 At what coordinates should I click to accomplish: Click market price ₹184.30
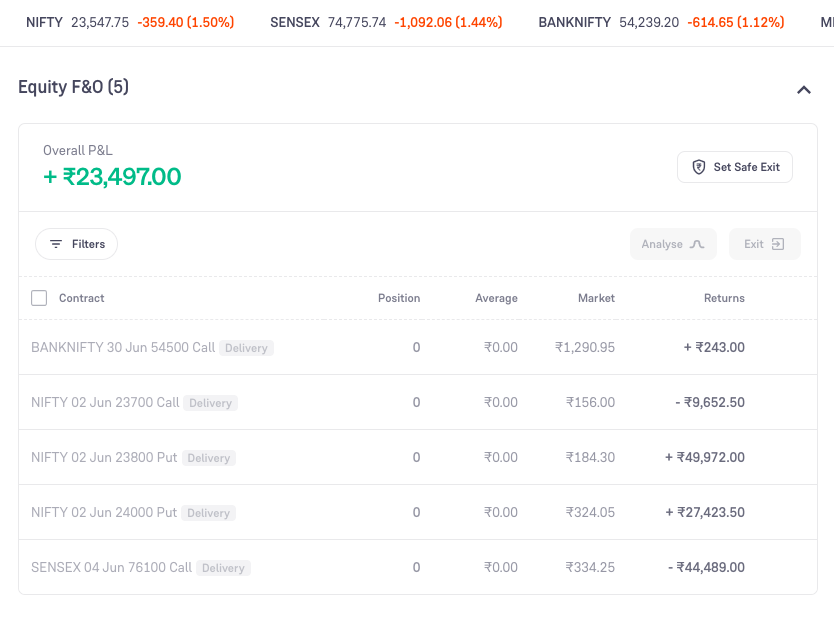click(x=590, y=458)
